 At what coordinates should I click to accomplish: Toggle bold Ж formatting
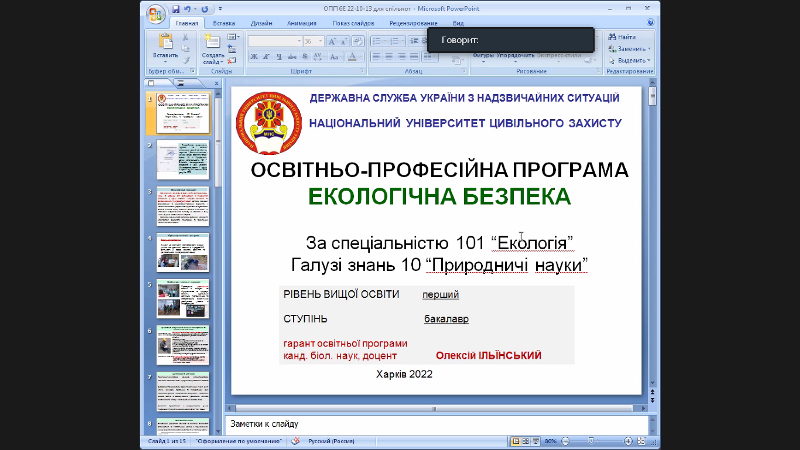(254, 57)
